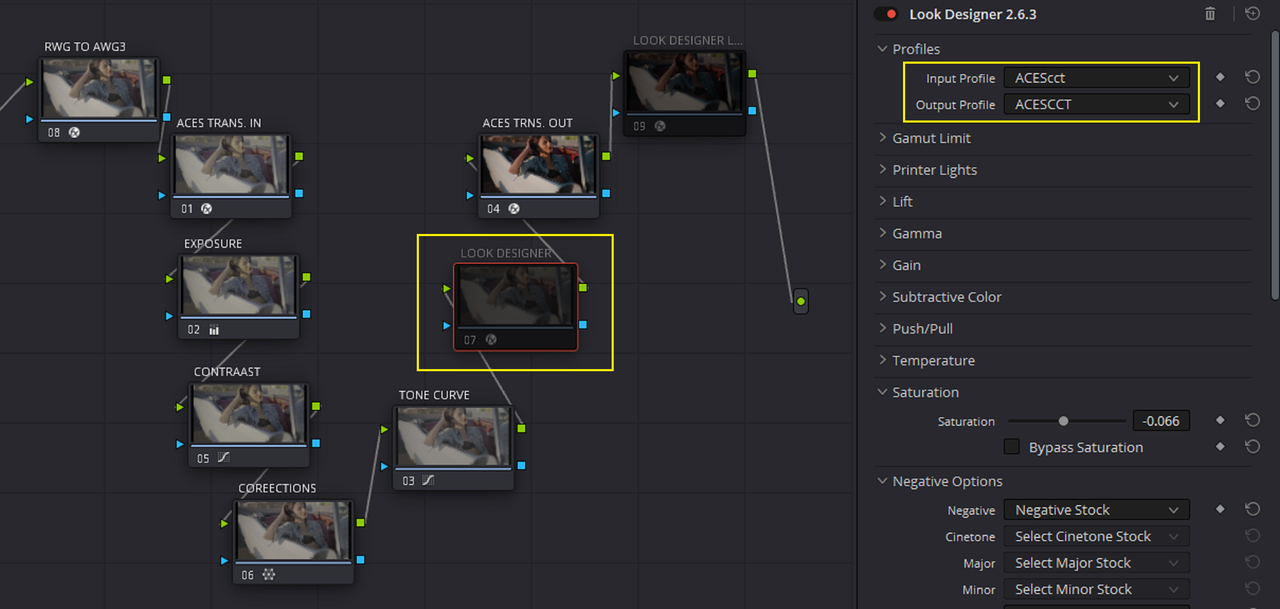Expand the Lift section
Screen dimensions: 1280x609
pyautogui.click(x=883, y=201)
